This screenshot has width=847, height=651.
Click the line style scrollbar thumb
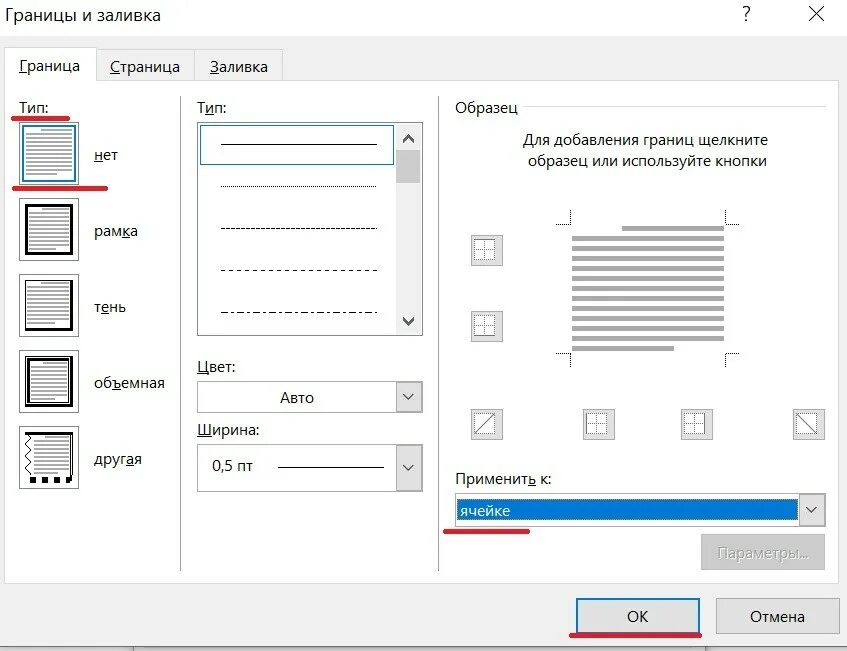pos(408,167)
